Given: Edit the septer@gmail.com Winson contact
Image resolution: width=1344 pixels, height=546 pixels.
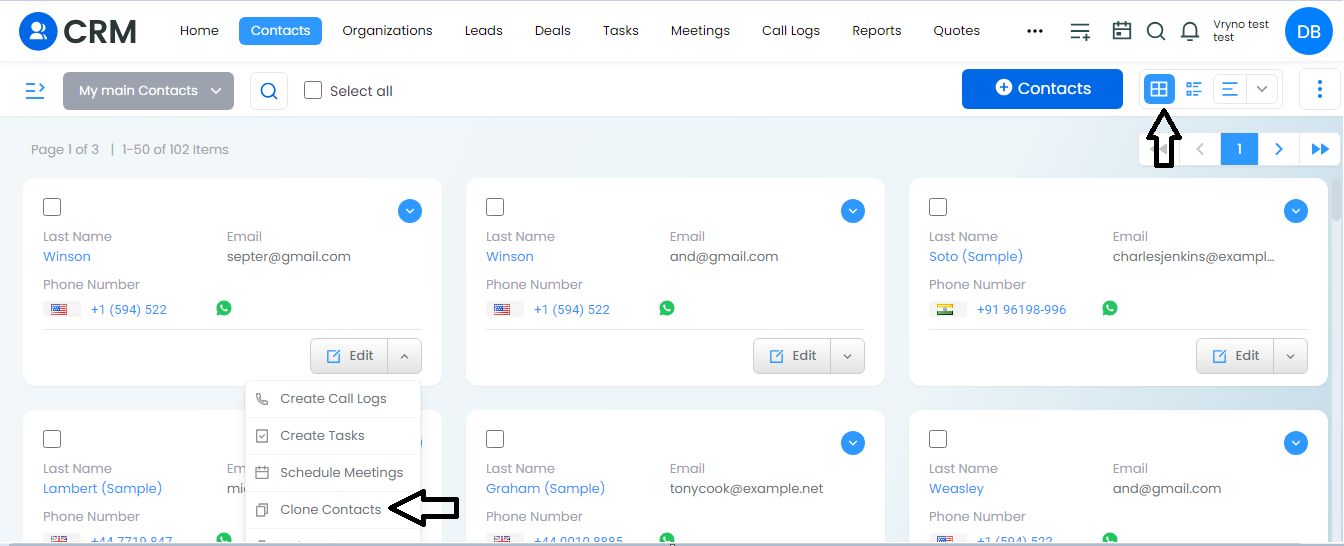Looking at the screenshot, I should (x=349, y=356).
